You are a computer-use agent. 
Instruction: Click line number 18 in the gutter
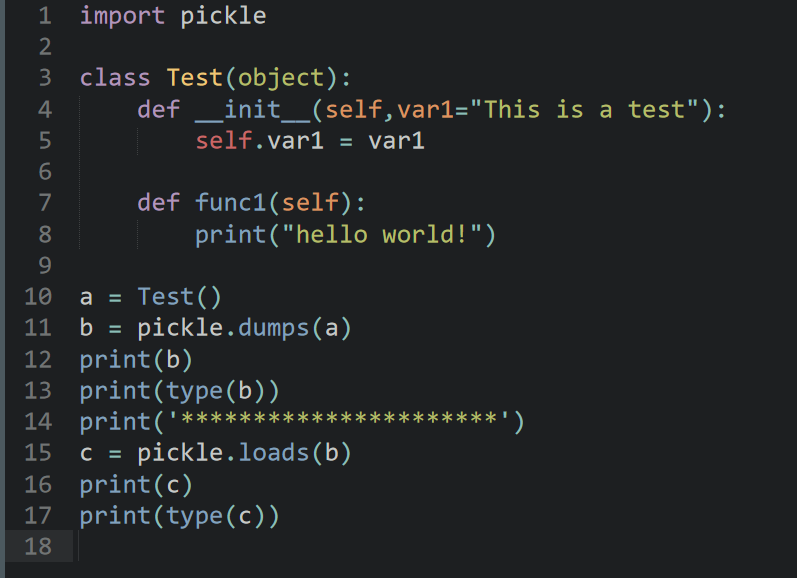[x=36, y=546]
